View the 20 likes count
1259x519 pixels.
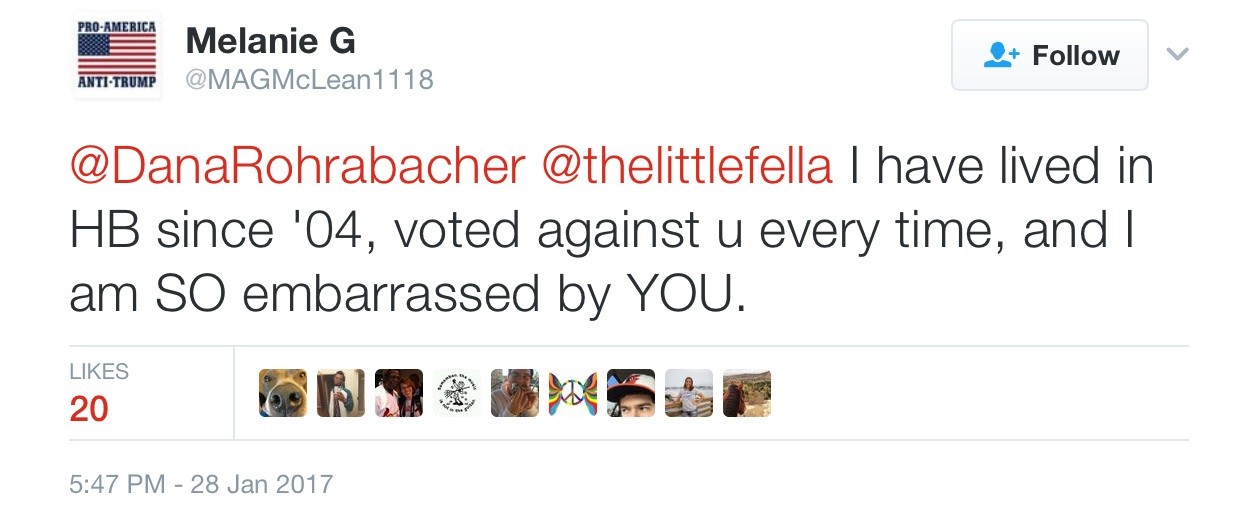(x=89, y=409)
